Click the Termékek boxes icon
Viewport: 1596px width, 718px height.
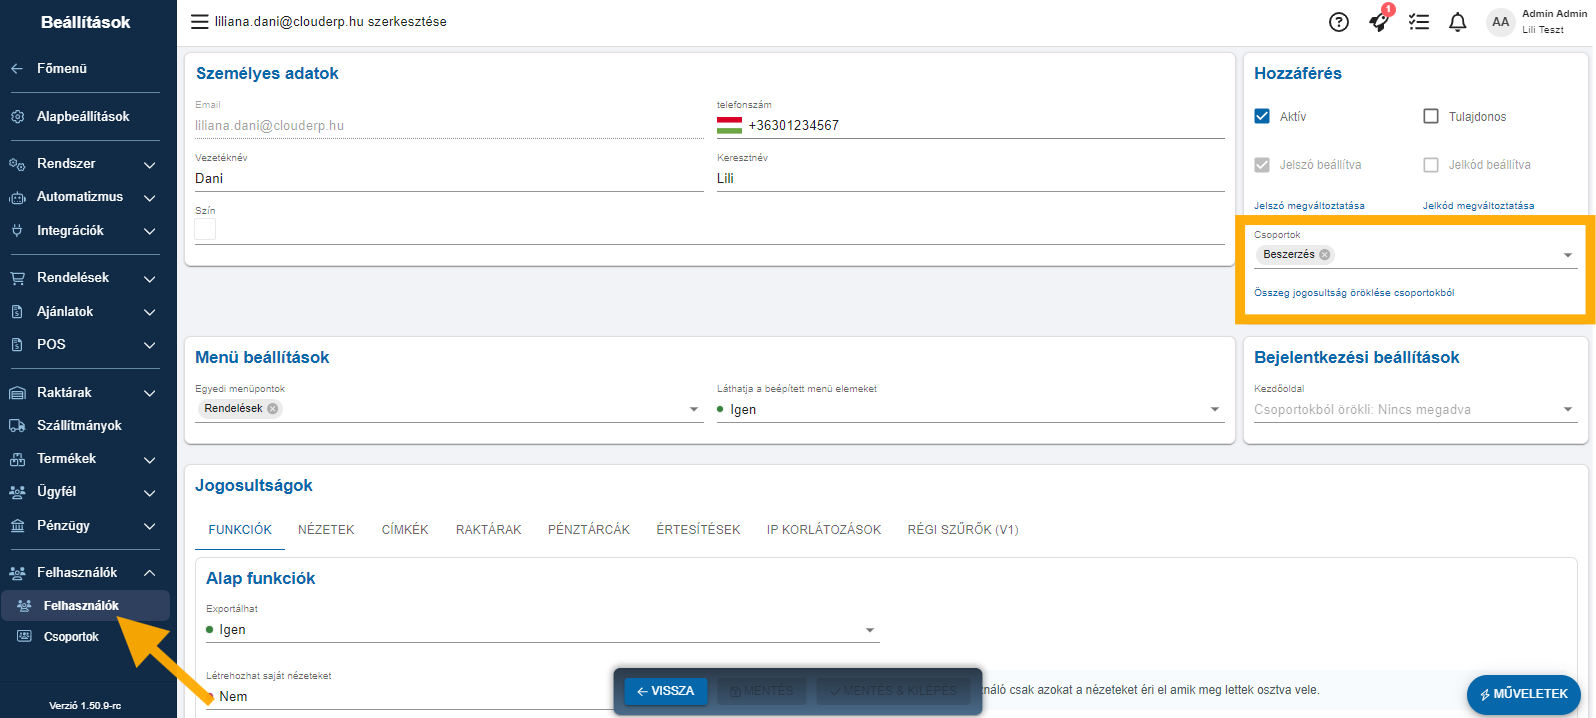tap(17, 459)
